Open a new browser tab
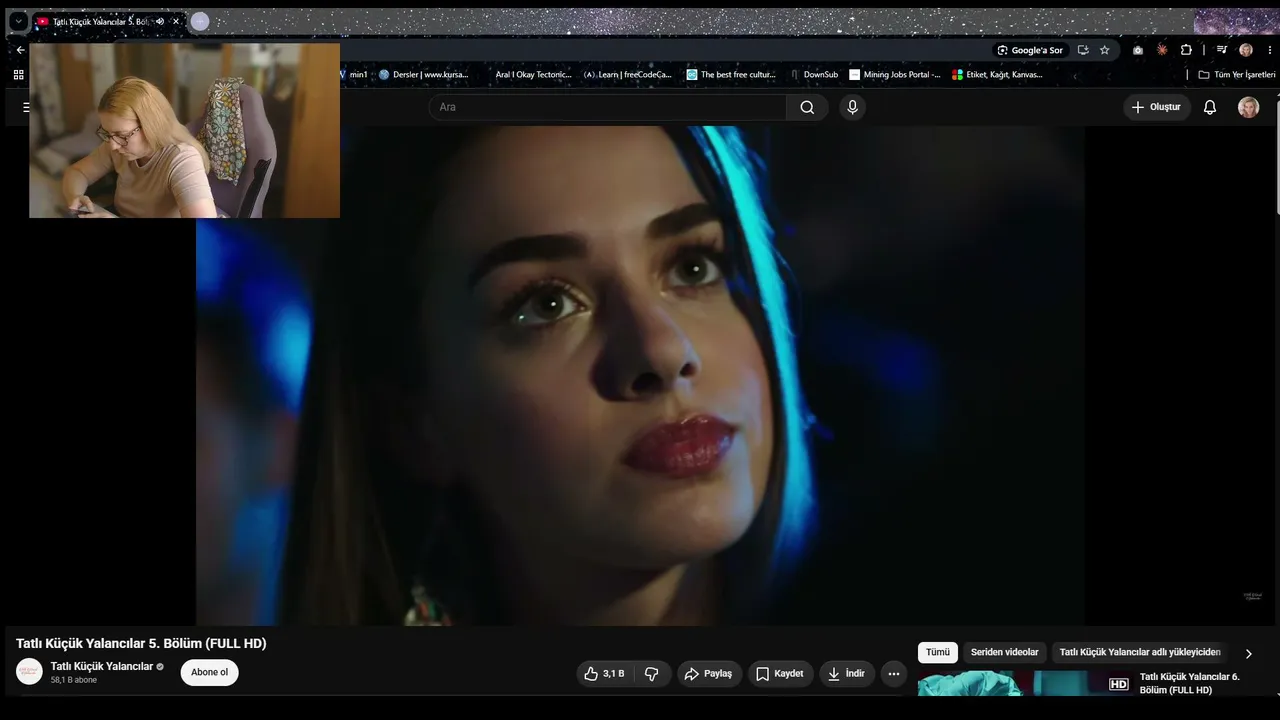The image size is (1280, 720). click(200, 21)
